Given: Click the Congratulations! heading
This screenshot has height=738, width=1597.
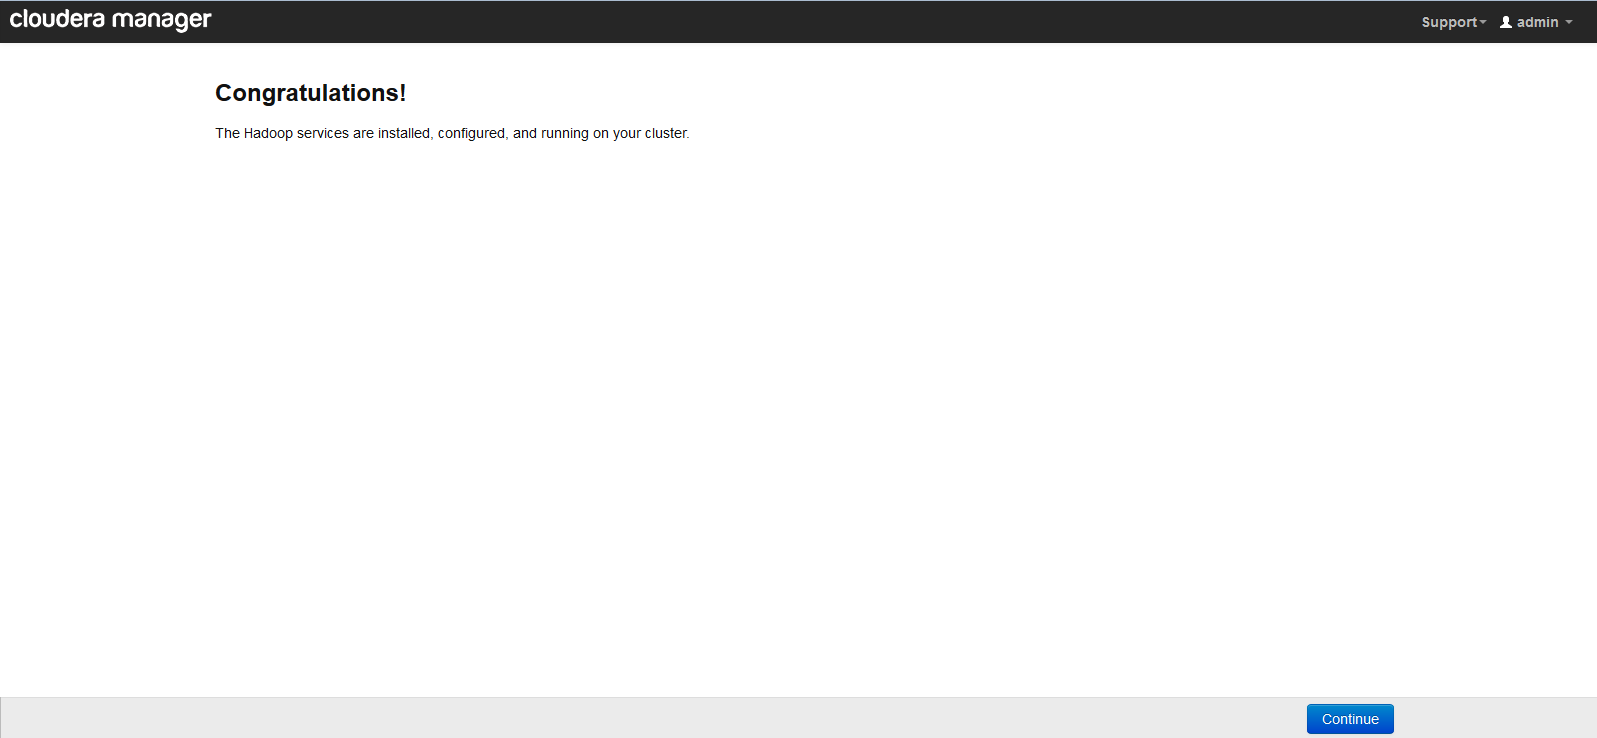Looking at the screenshot, I should (x=311, y=93).
